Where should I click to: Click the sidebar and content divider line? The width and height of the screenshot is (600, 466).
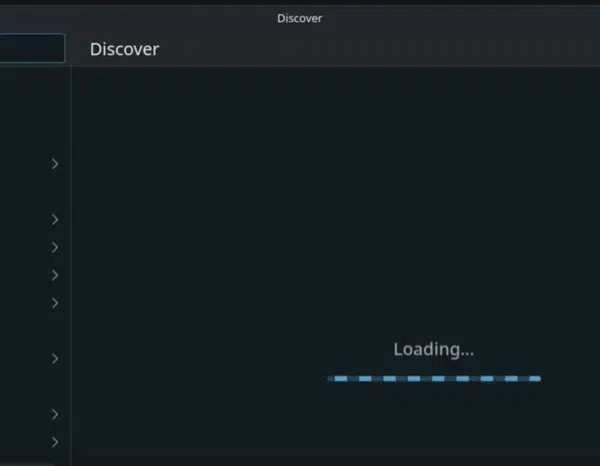(x=71, y=266)
